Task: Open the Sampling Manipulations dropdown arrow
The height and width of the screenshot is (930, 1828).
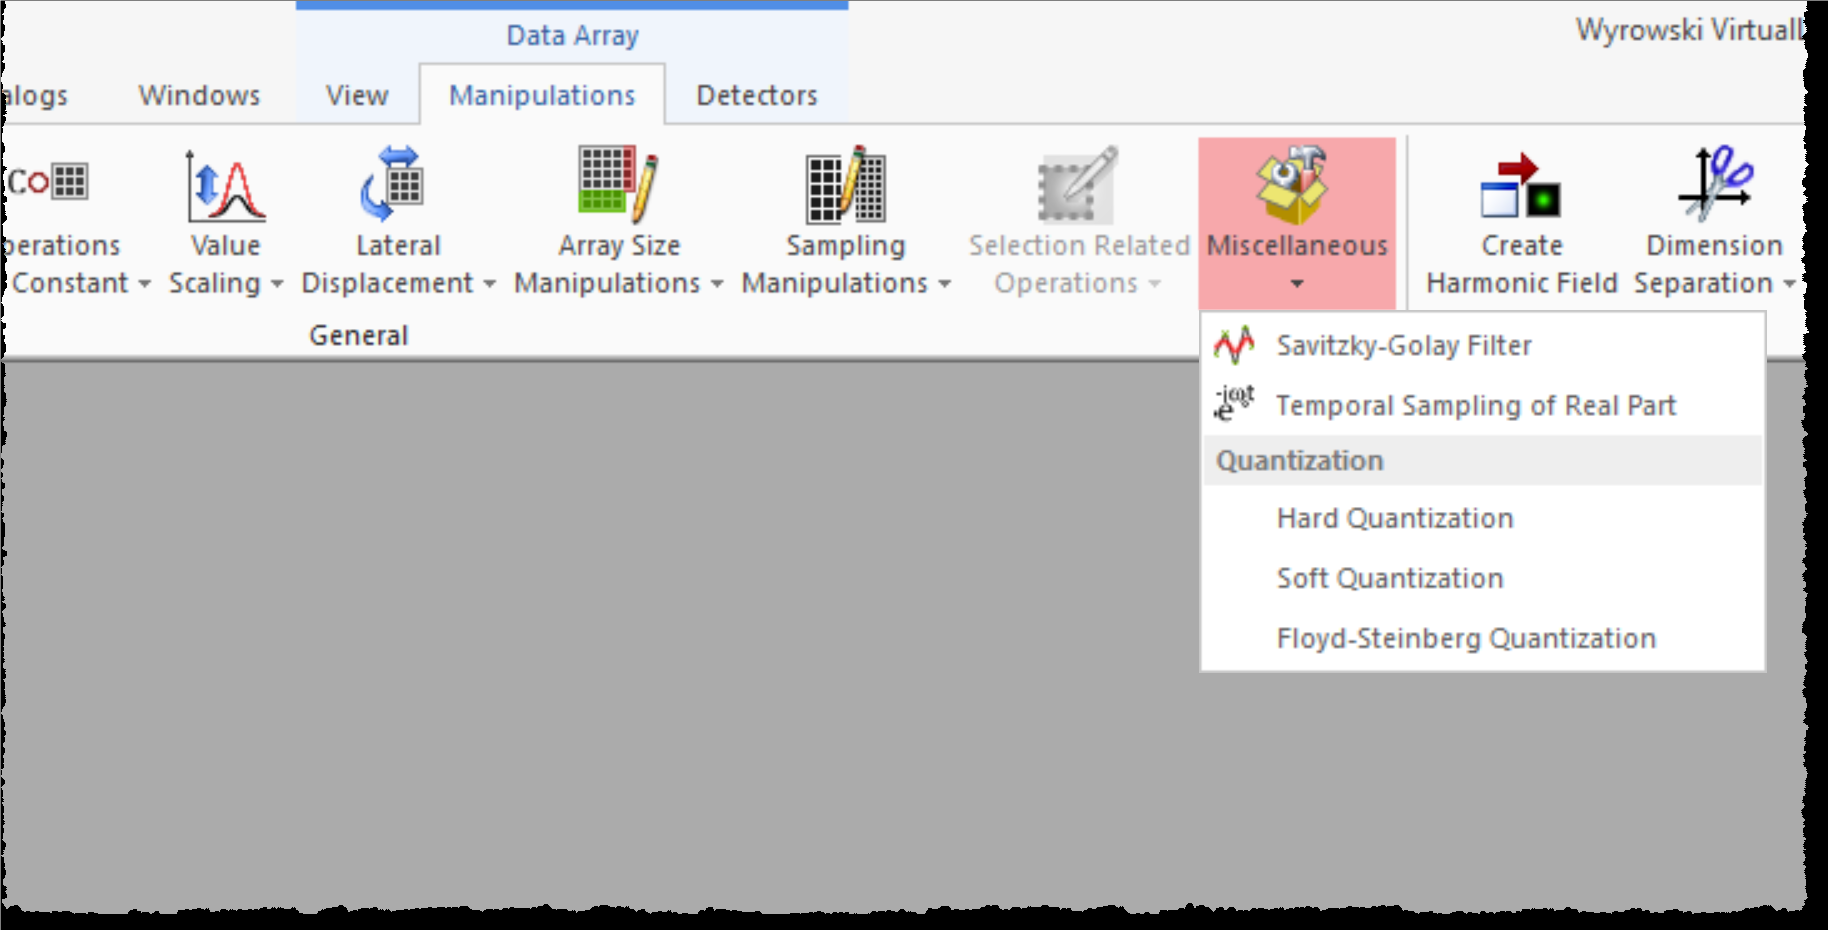Action: 944,285
